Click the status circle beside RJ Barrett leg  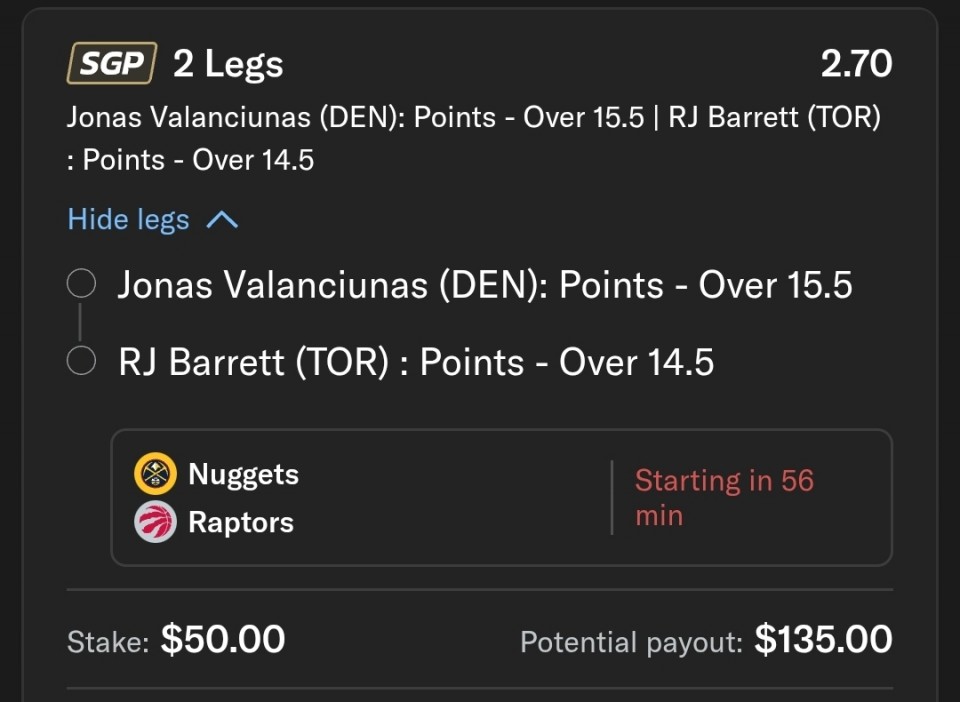81,361
